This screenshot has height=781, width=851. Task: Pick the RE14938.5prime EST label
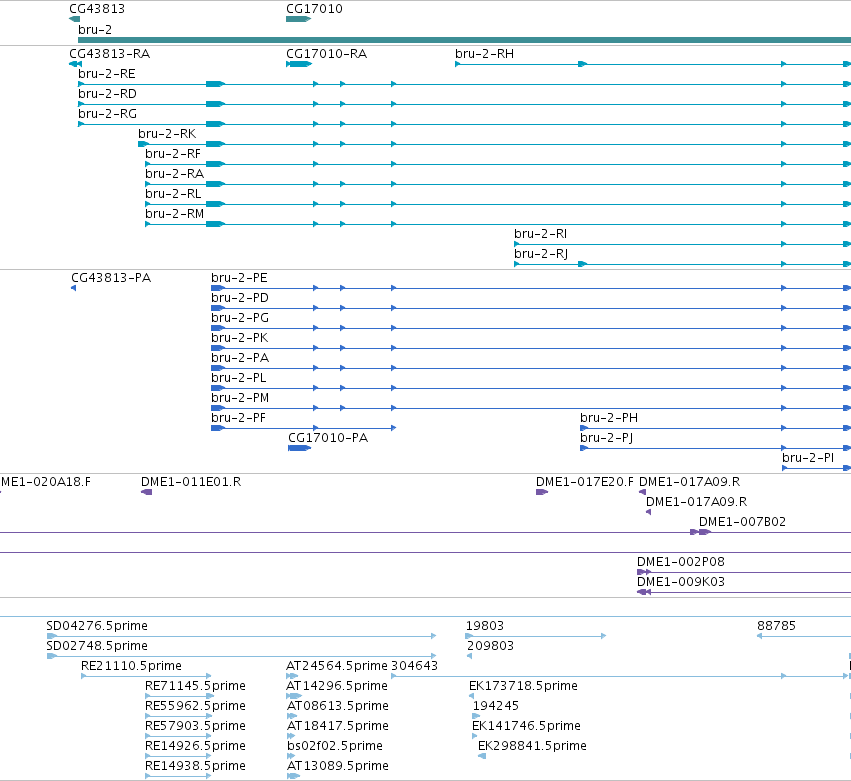(195, 766)
